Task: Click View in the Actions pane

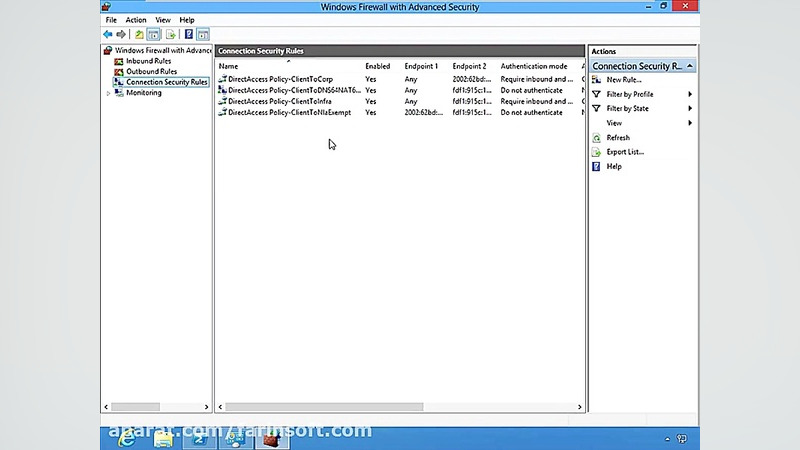Action: pos(614,123)
